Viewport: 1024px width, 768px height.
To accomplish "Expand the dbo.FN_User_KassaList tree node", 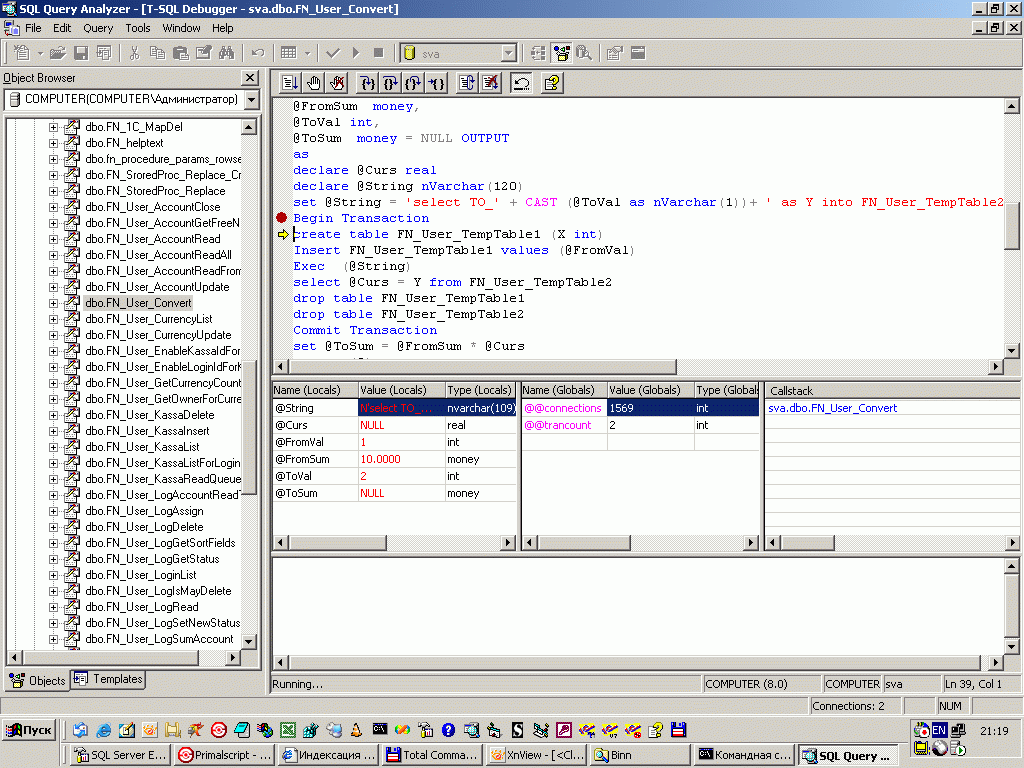I will pyautogui.click(x=54, y=447).
